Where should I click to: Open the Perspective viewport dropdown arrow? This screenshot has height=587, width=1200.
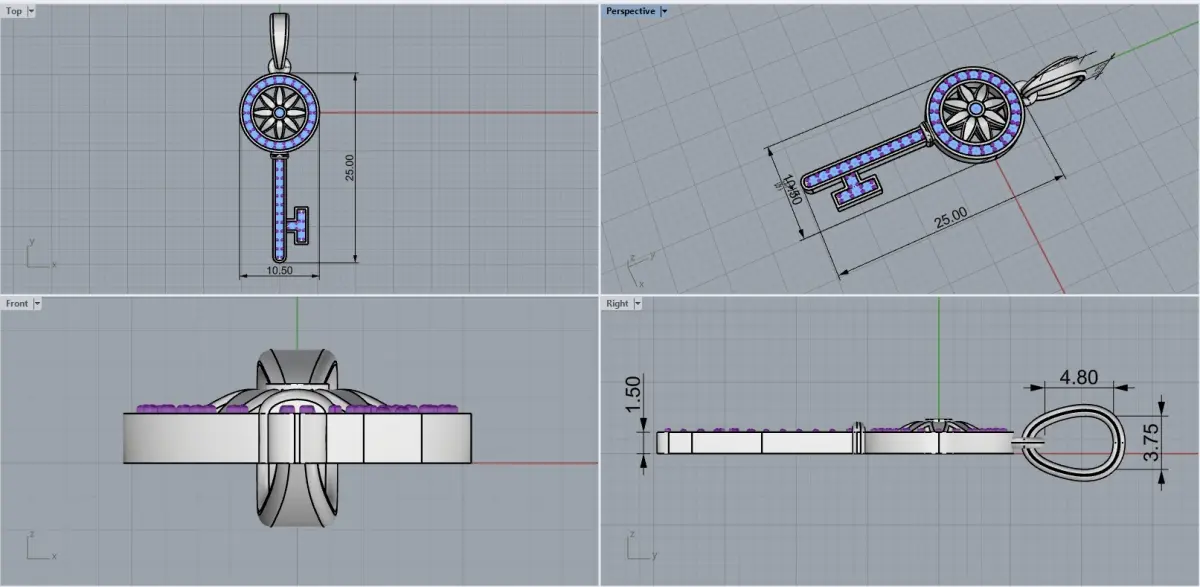point(665,11)
